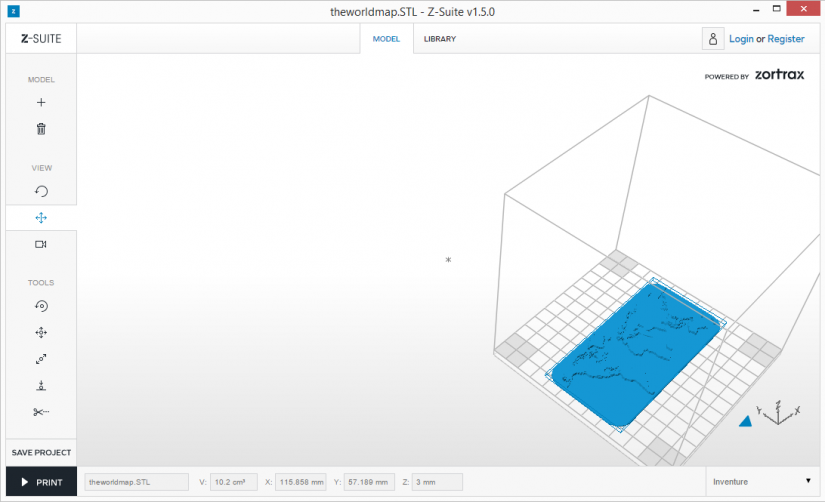Select the pan view arrows tool
This screenshot has height=502, width=825.
41,218
